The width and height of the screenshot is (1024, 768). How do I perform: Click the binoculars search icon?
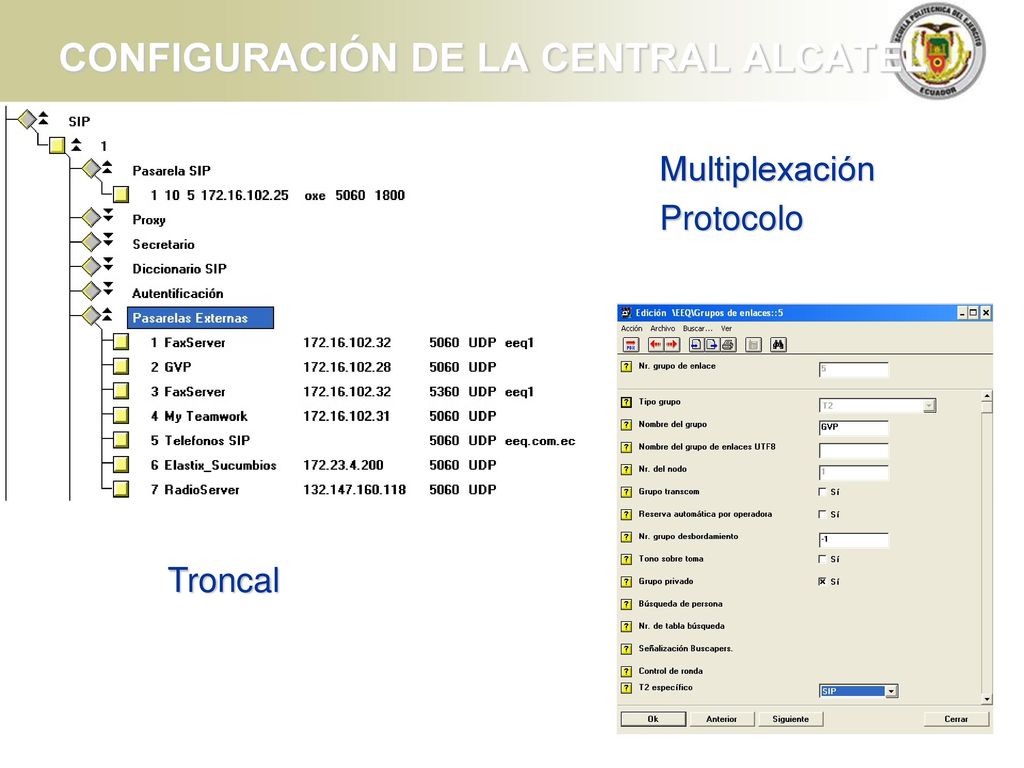pyautogui.click(x=778, y=345)
